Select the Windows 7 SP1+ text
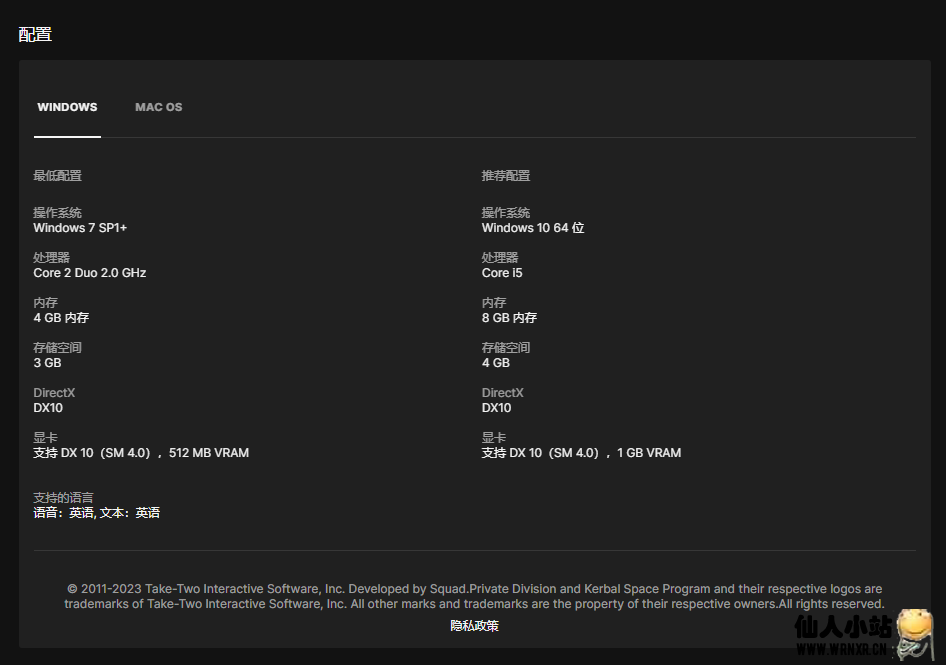Viewport: 946px width, 665px height. [80, 228]
